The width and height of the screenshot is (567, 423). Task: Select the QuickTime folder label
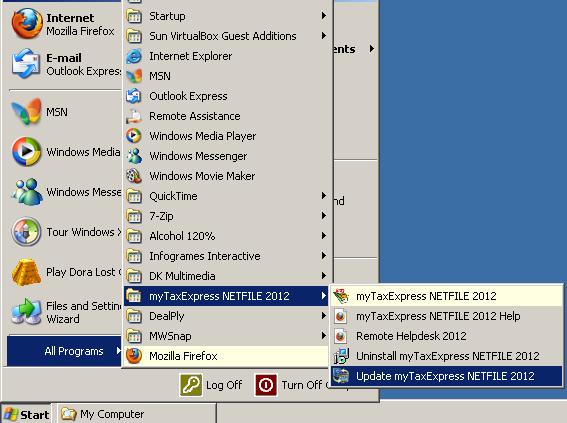pyautogui.click(x=173, y=196)
